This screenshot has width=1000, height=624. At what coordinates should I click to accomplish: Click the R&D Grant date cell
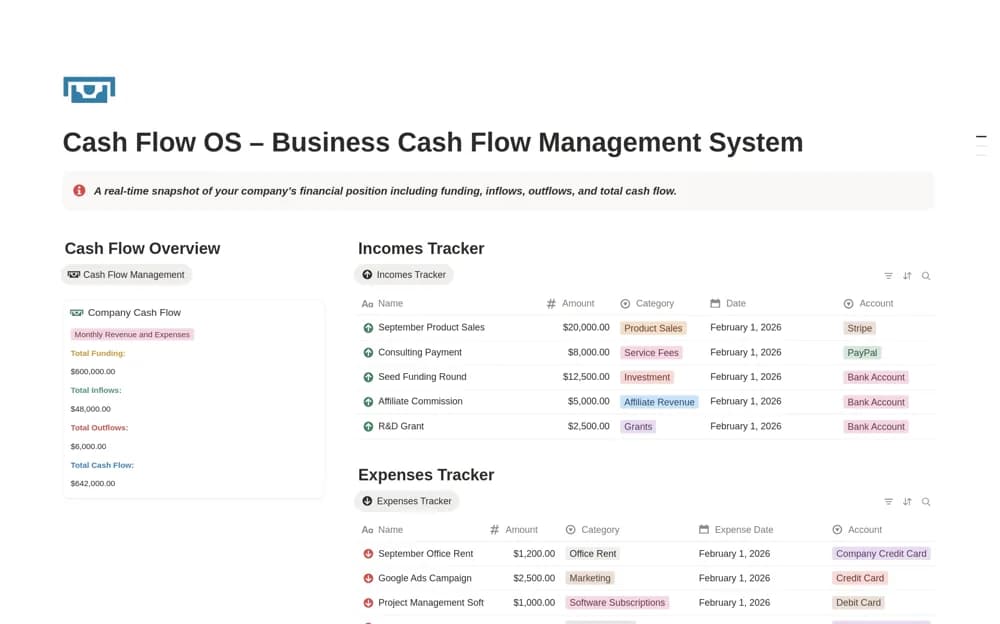click(746, 426)
